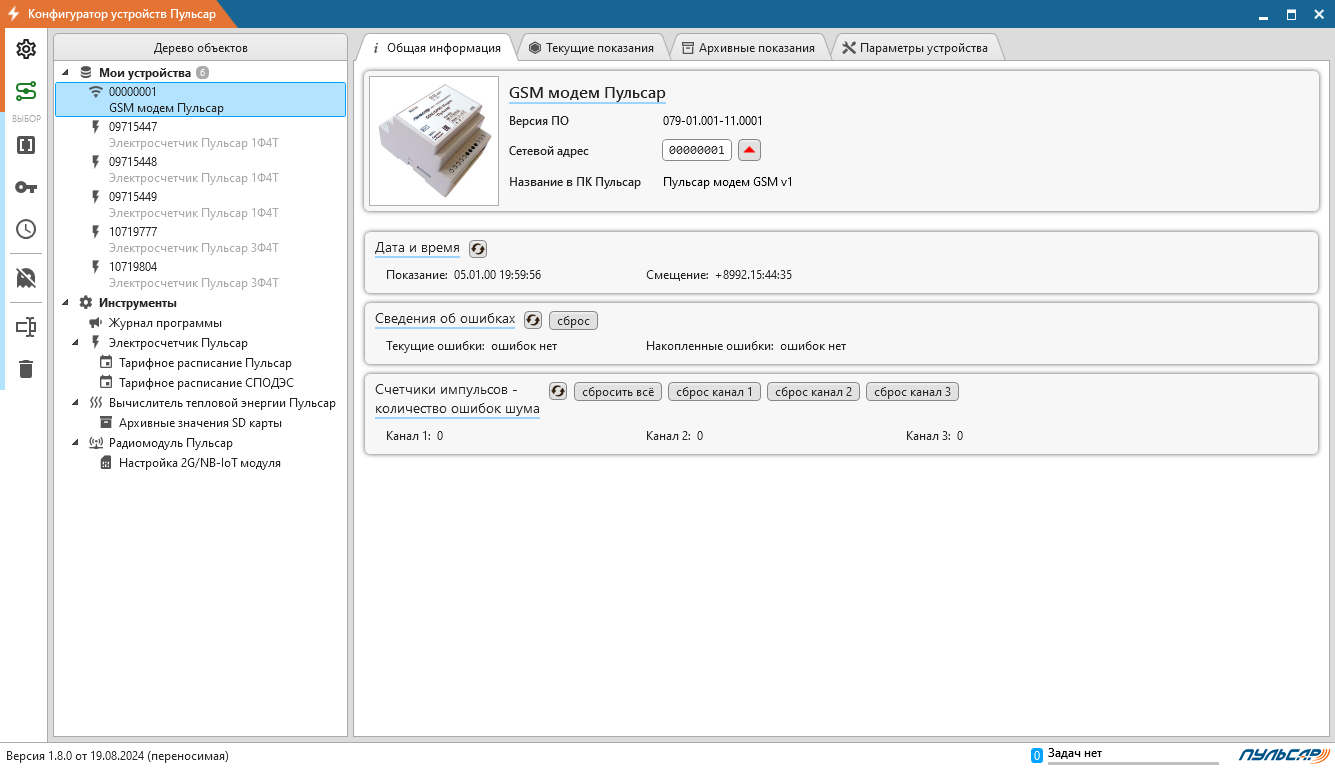
Task: Click gear icon next to Инструменты
Action: 86,303
